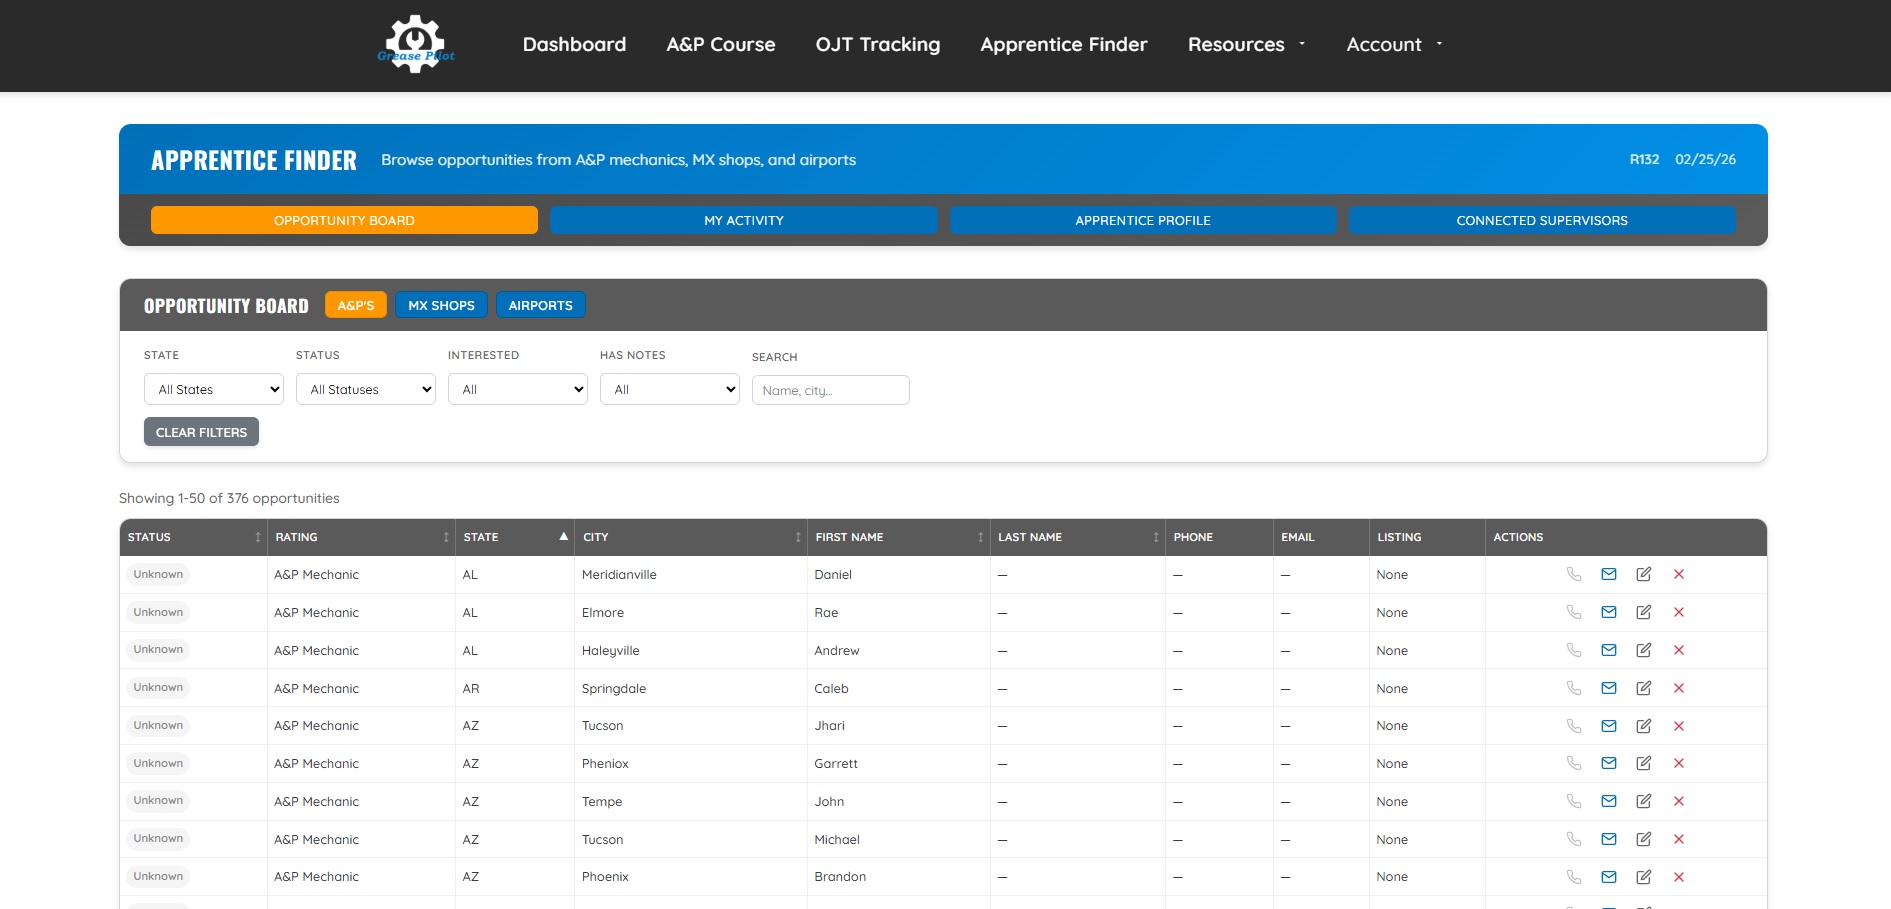Select the A&P's filter pill

[x=356, y=304]
